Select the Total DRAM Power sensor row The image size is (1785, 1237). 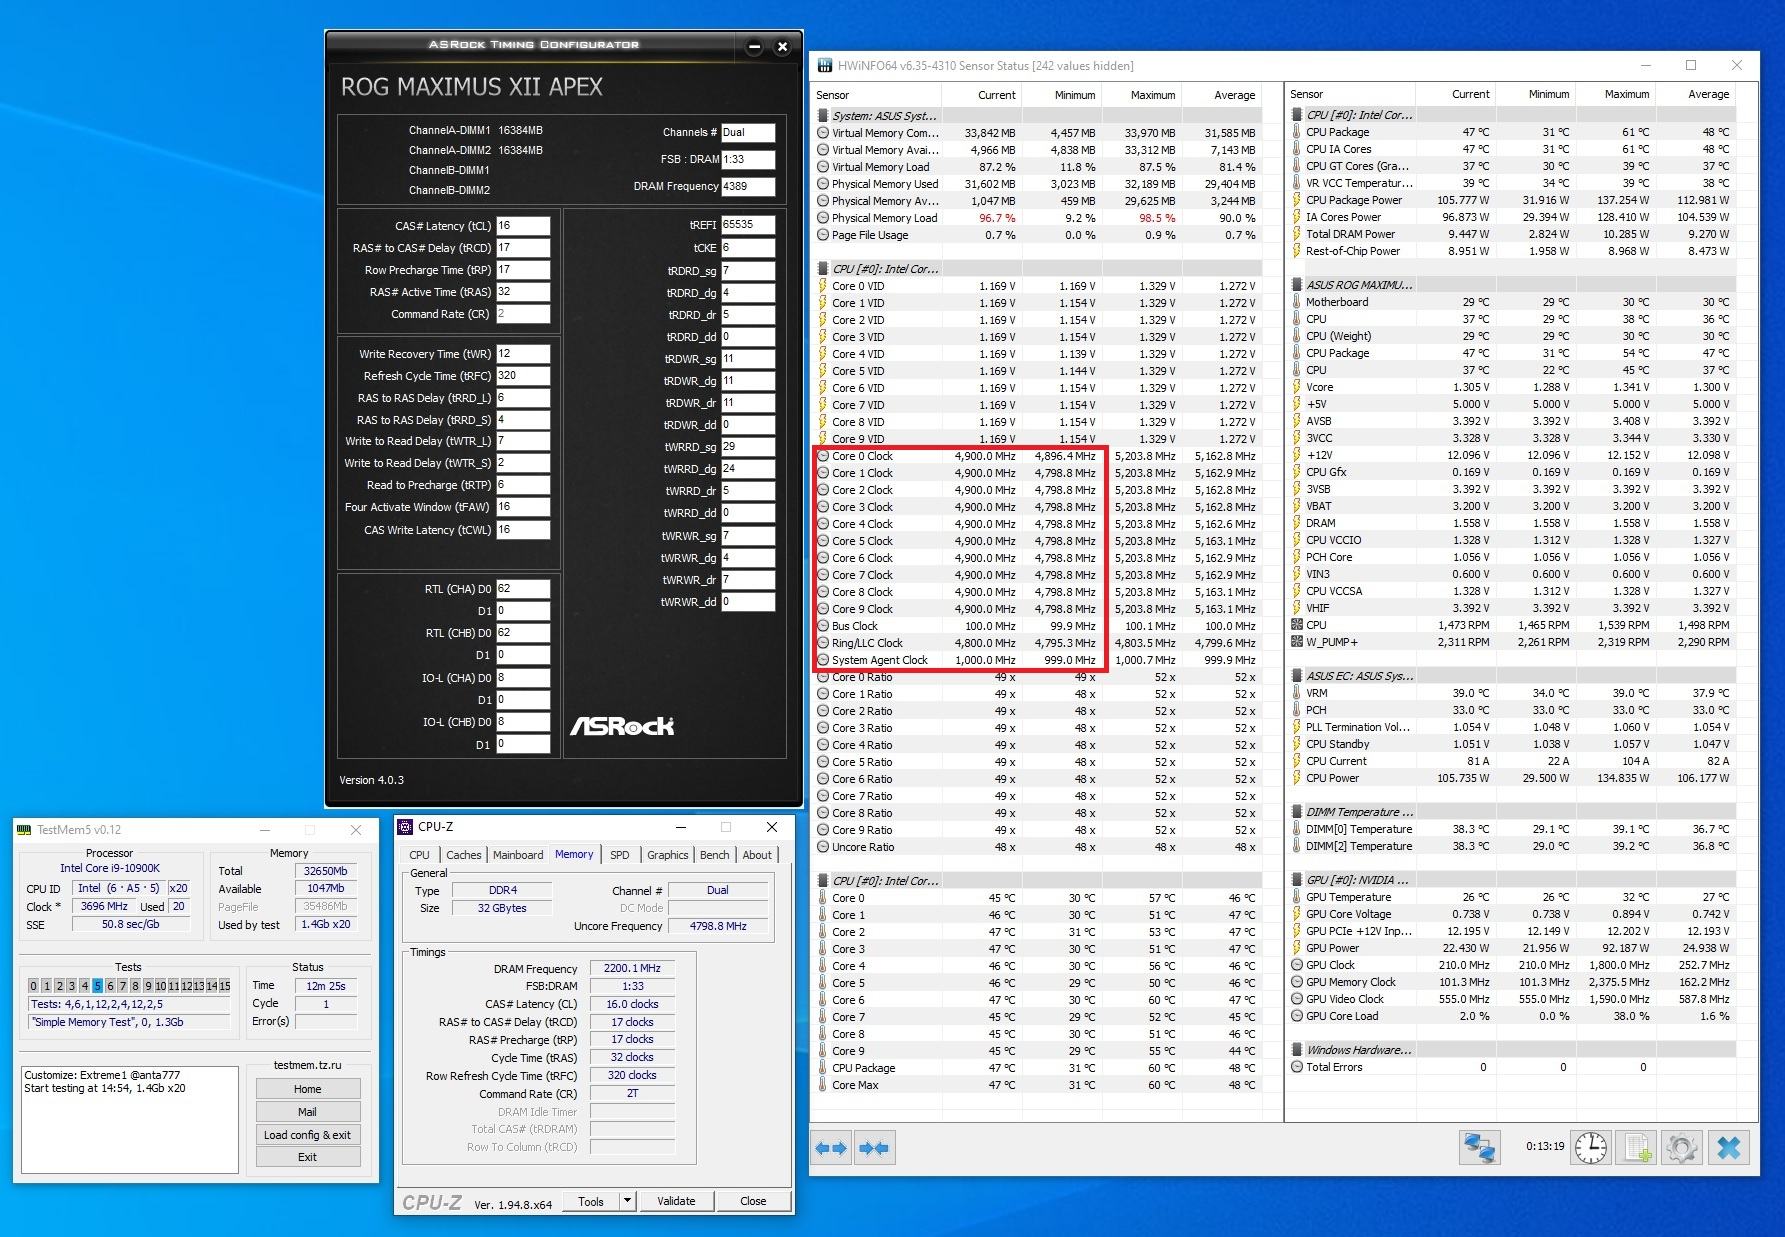coord(1512,234)
